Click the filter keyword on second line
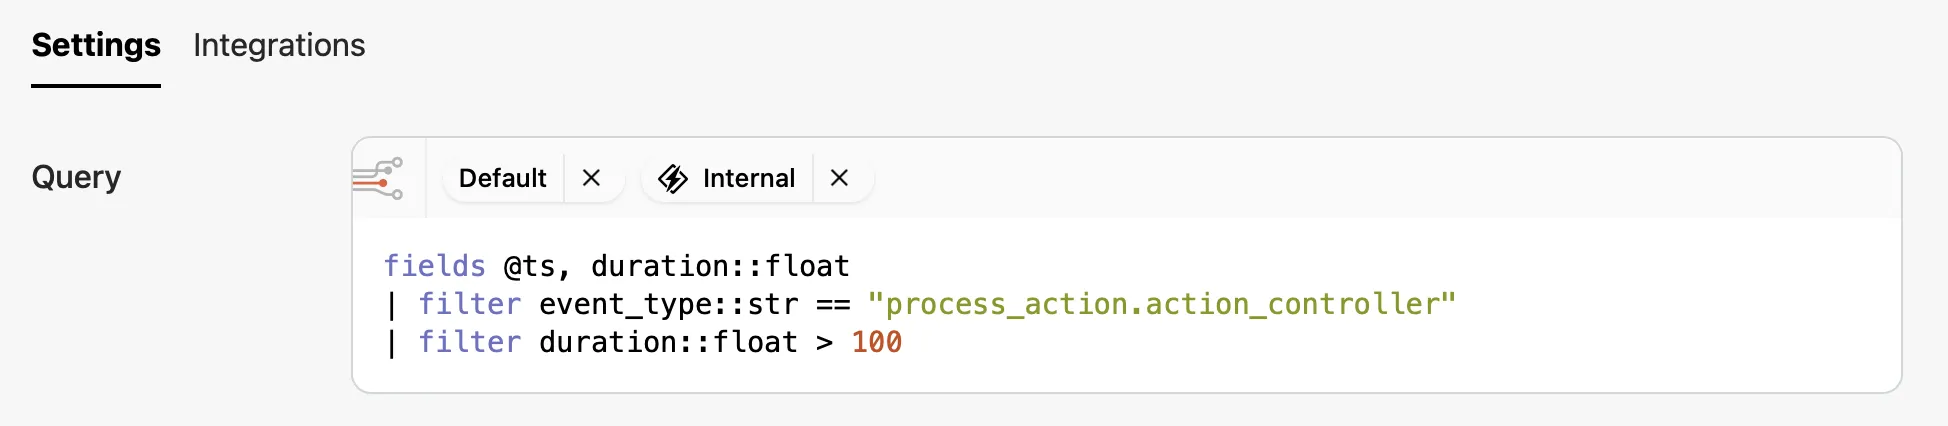 [470, 304]
